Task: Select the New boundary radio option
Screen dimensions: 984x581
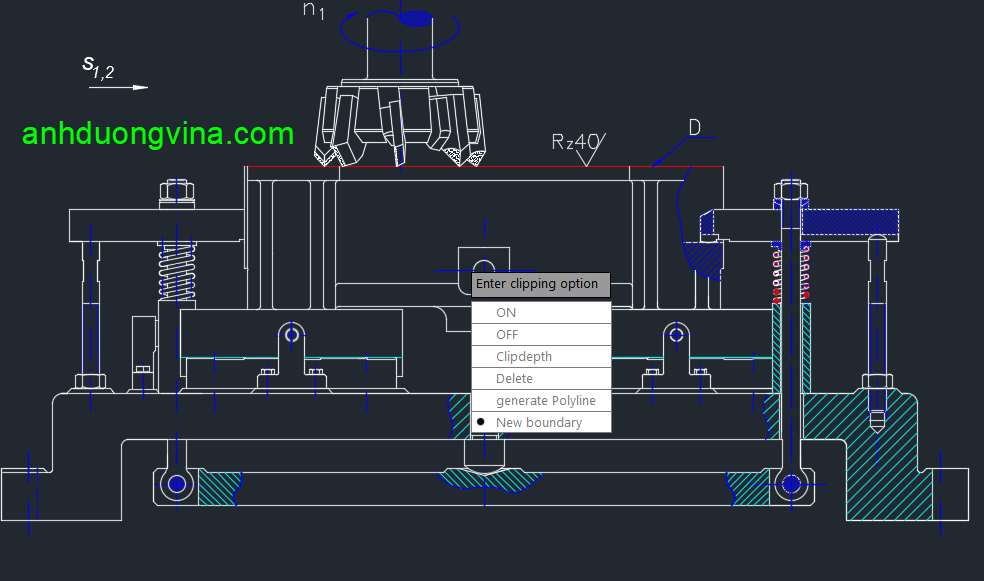Action: (x=540, y=423)
